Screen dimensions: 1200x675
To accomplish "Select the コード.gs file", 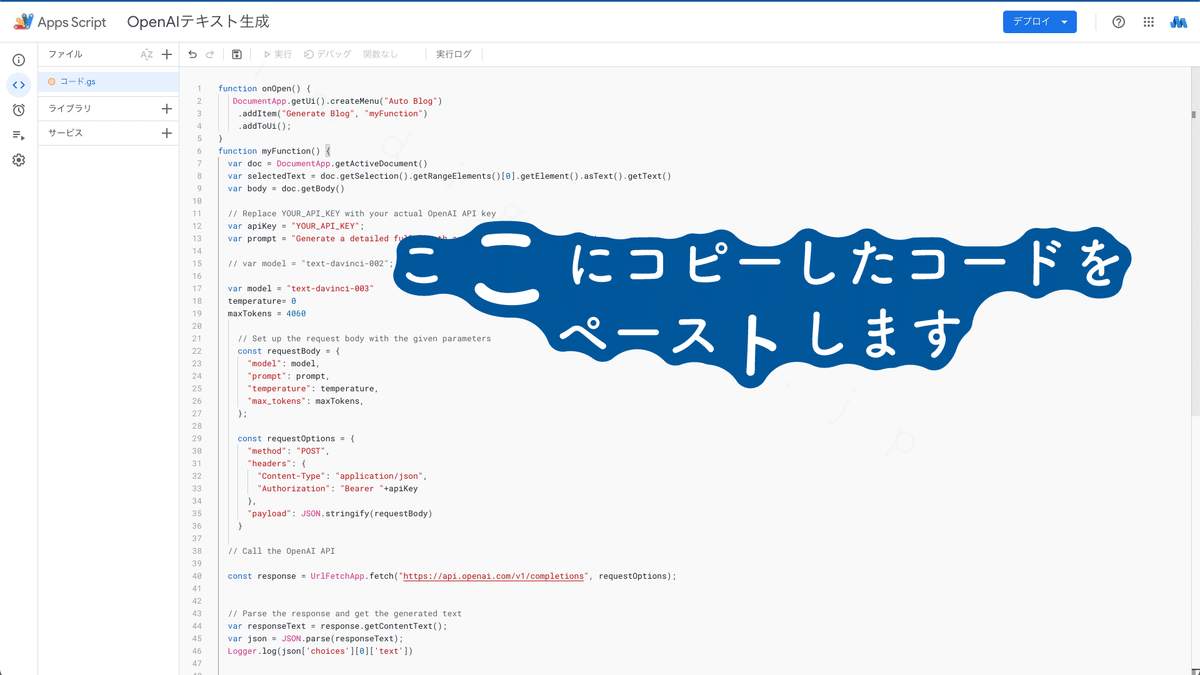I will (x=108, y=82).
